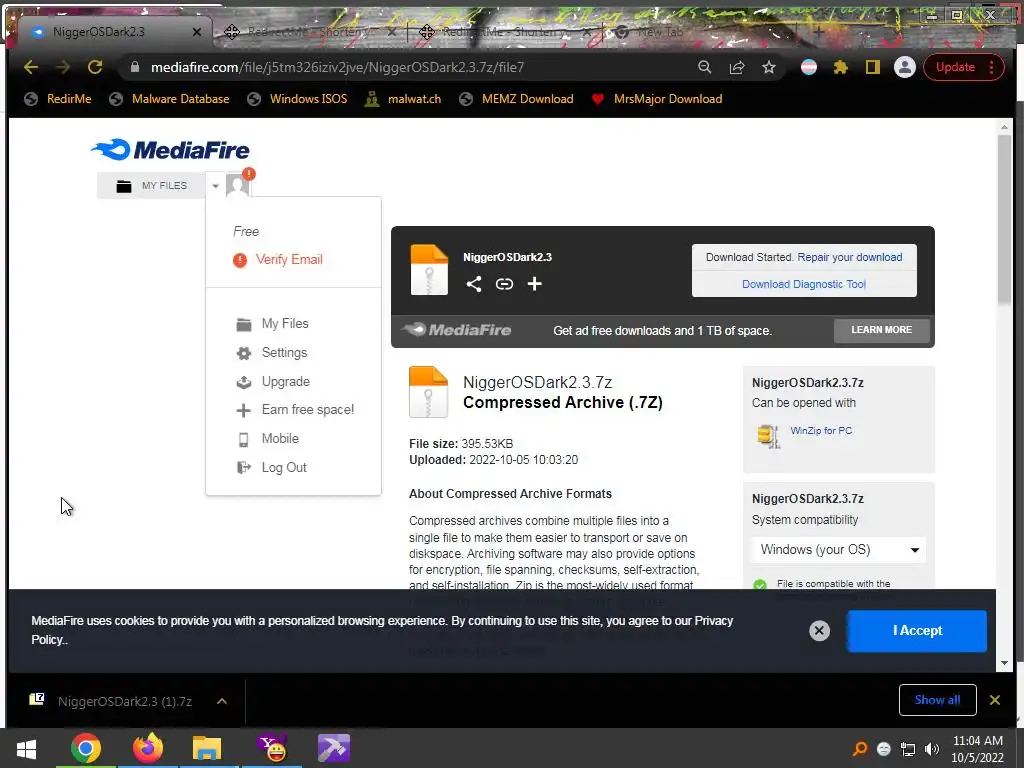
Task: Click the I Accept cookie button
Action: click(918, 631)
